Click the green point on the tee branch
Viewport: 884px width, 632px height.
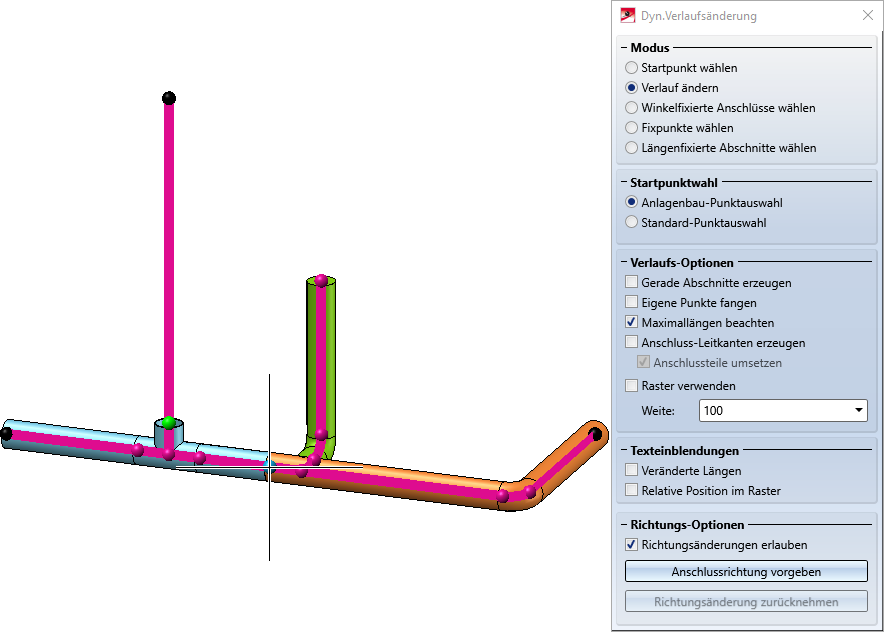coord(169,422)
